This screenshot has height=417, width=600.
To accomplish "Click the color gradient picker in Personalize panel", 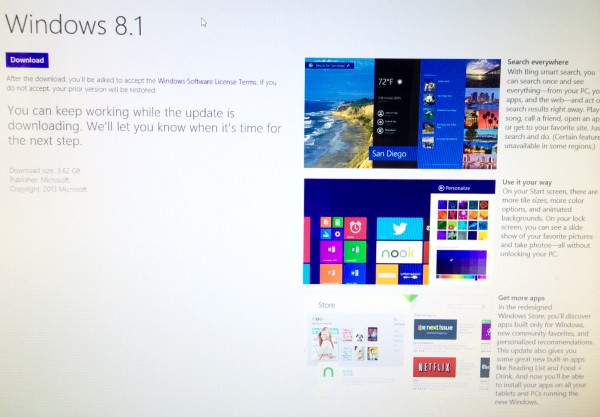I will [x=461, y=264].
